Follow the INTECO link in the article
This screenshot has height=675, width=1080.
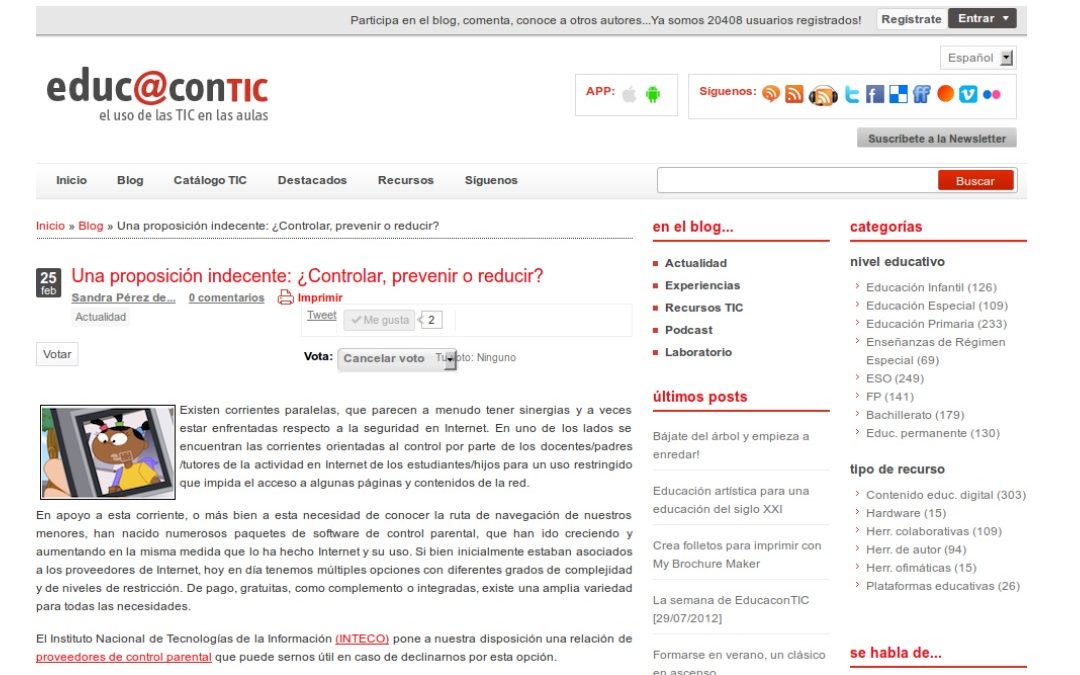(362, 638)
